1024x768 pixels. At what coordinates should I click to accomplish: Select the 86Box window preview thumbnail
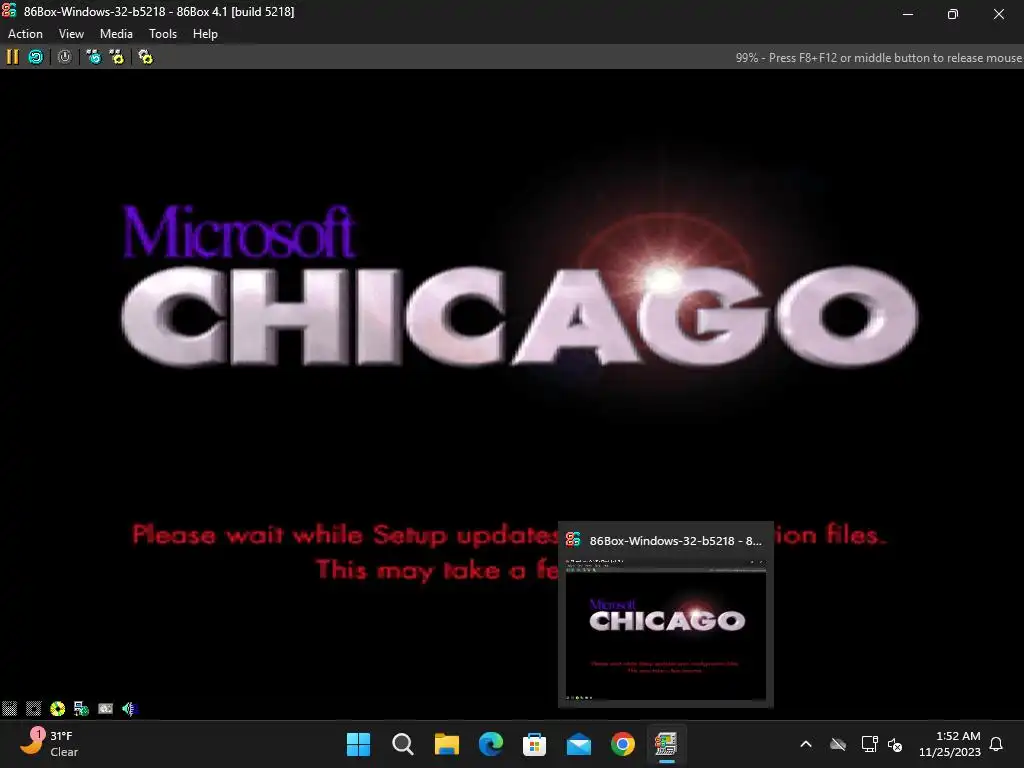click(665, 630)
